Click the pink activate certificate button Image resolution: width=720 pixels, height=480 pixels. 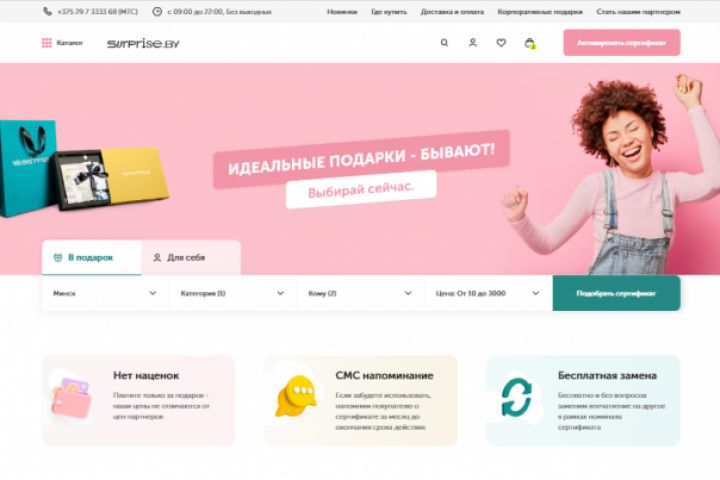point(622,43)
